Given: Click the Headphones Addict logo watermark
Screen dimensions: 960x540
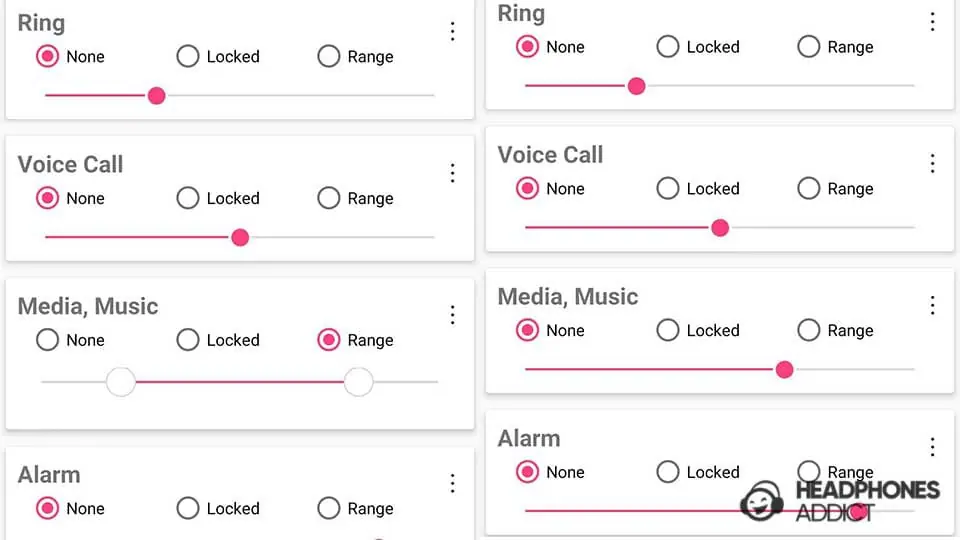Looking at the screenshot, I should [840, 500].
